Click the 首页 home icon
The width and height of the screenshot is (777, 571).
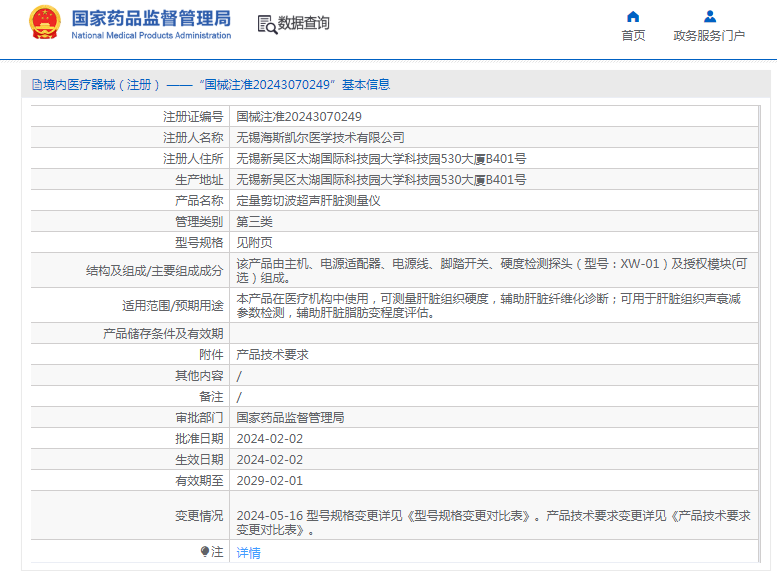click(633, 17)
